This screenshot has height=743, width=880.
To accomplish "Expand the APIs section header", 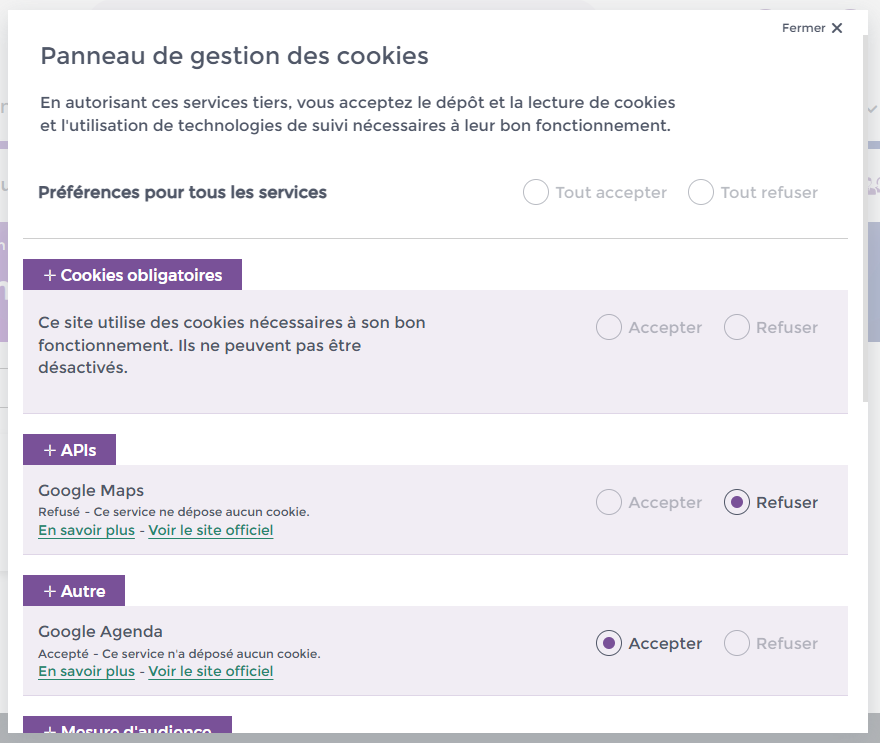I will [70, 450].
